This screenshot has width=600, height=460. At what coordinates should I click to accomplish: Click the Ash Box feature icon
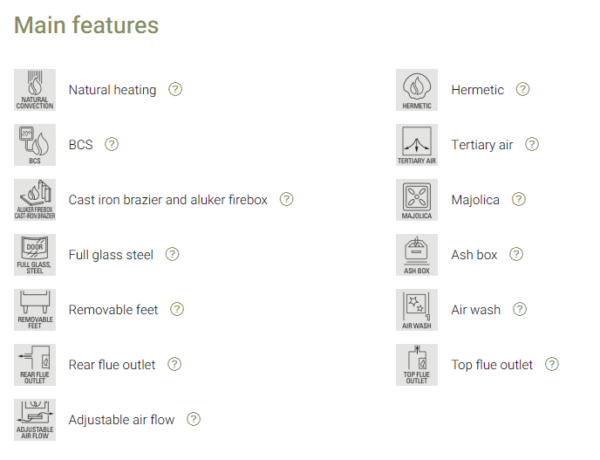click(417, 255)
